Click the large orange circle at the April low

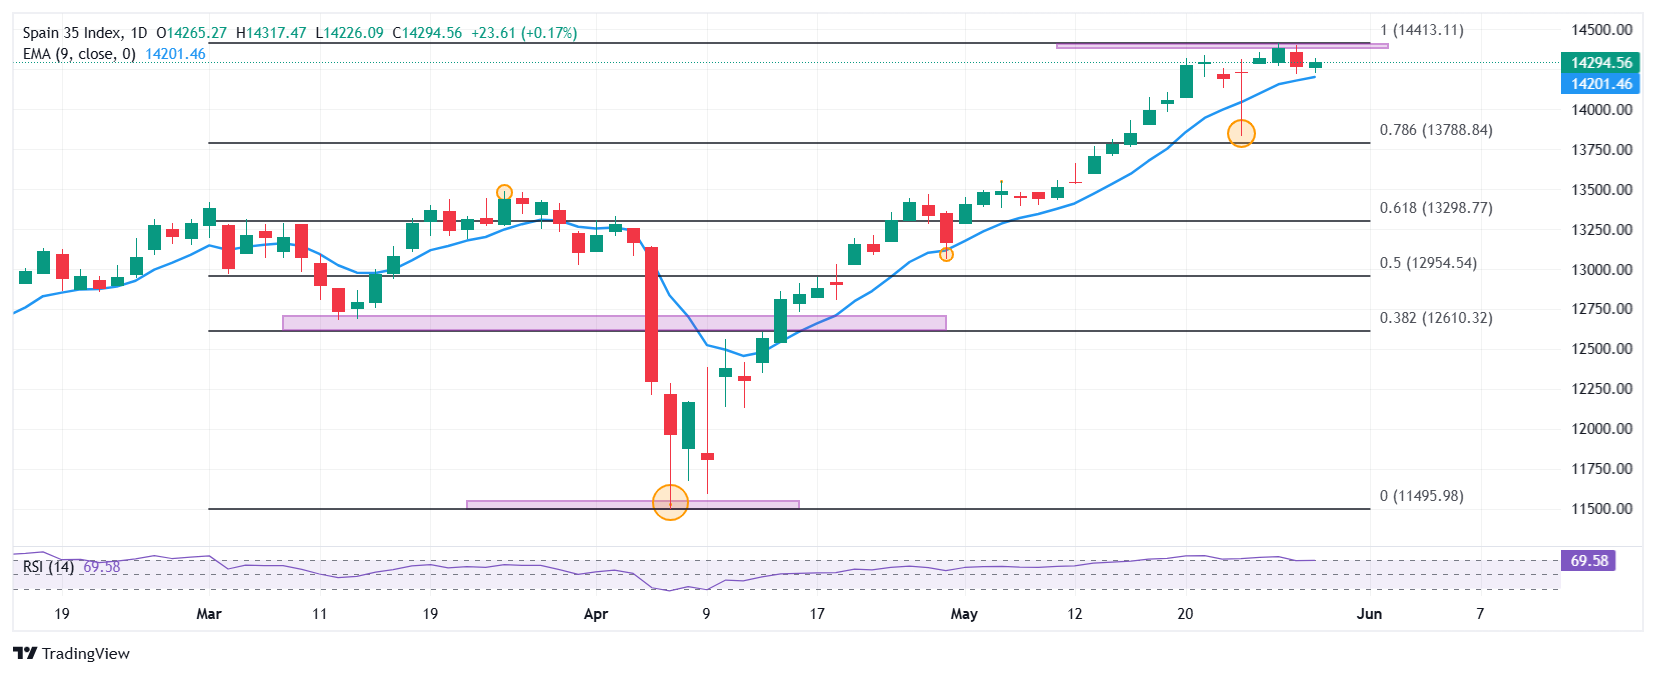(670, 502)
